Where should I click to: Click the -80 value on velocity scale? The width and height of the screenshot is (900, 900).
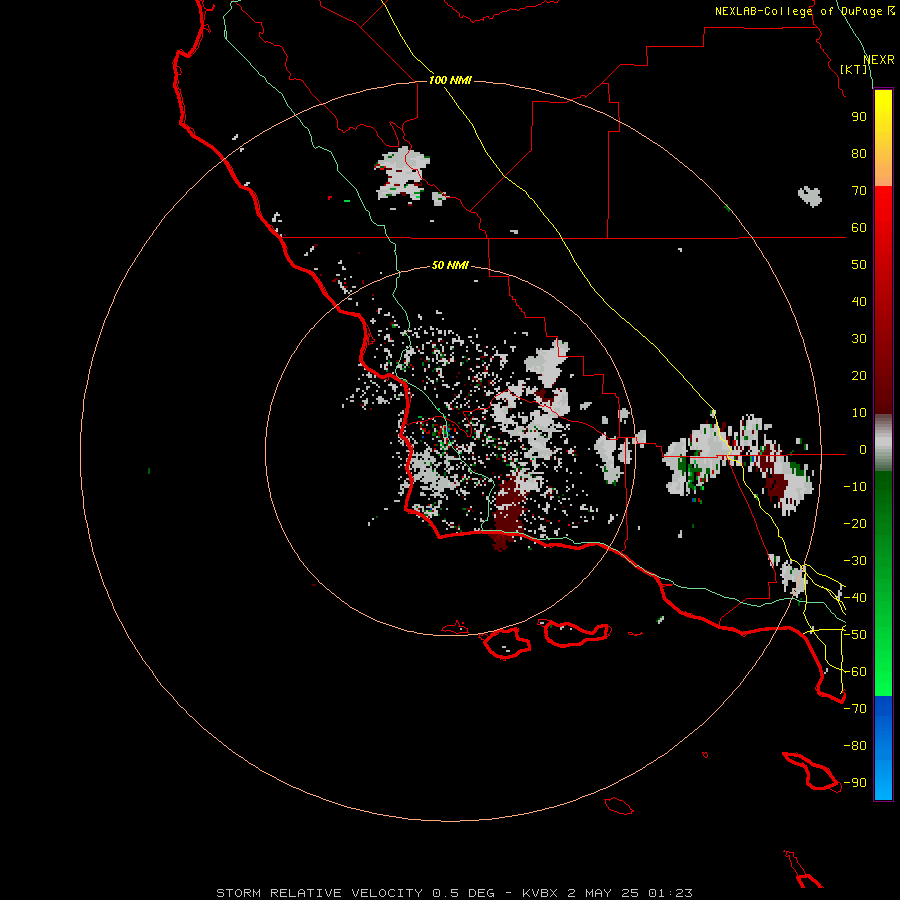[x=855, y=746]
